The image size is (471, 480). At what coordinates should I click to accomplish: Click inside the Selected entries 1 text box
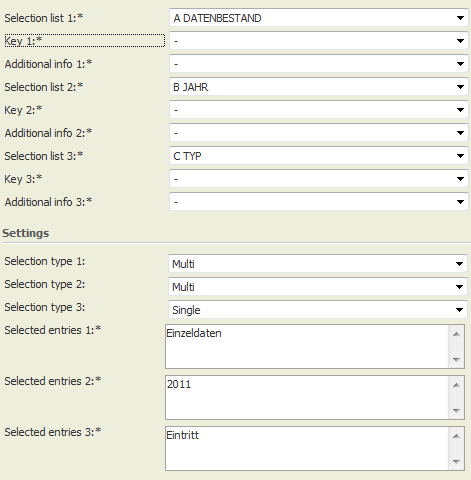307,347
